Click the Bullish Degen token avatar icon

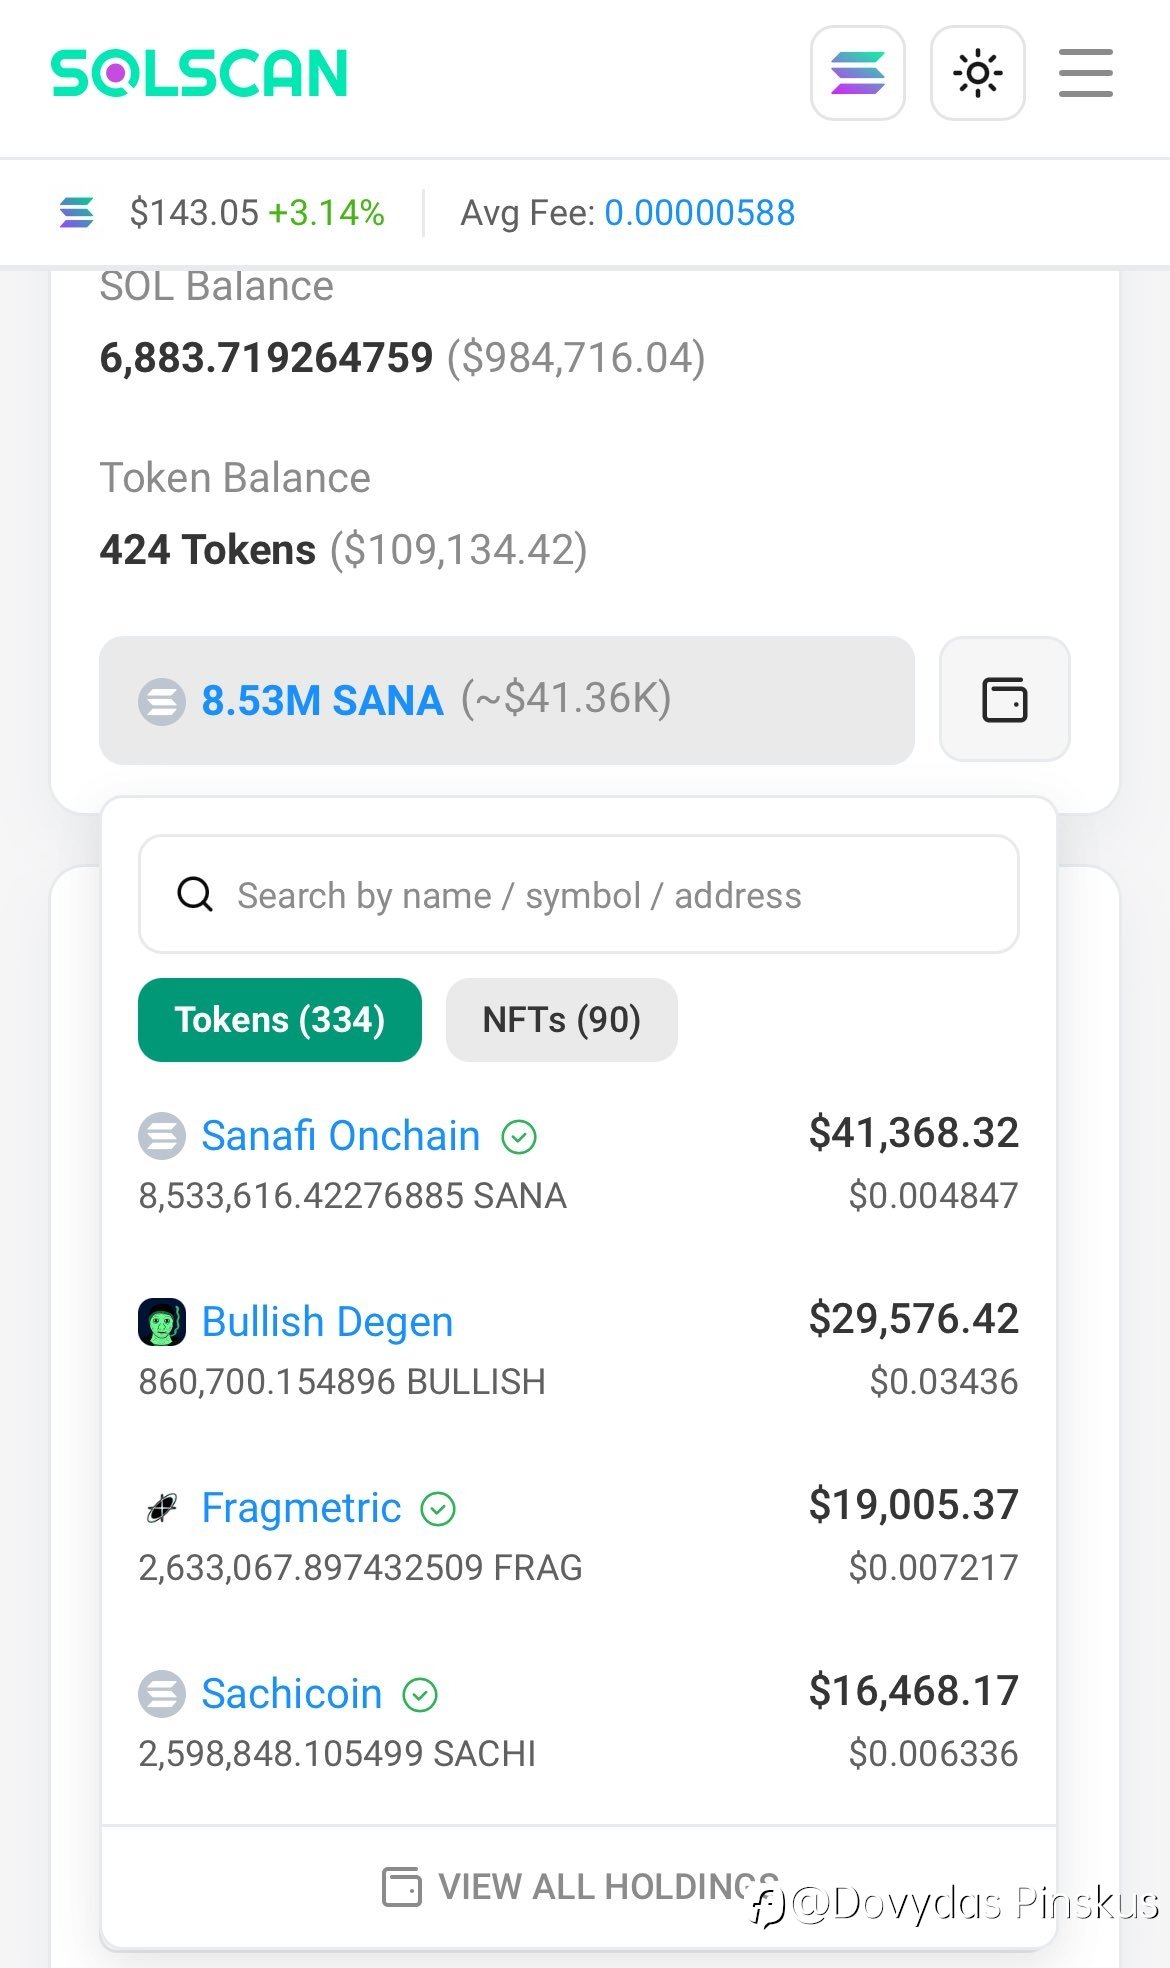tap(162, 1322)
